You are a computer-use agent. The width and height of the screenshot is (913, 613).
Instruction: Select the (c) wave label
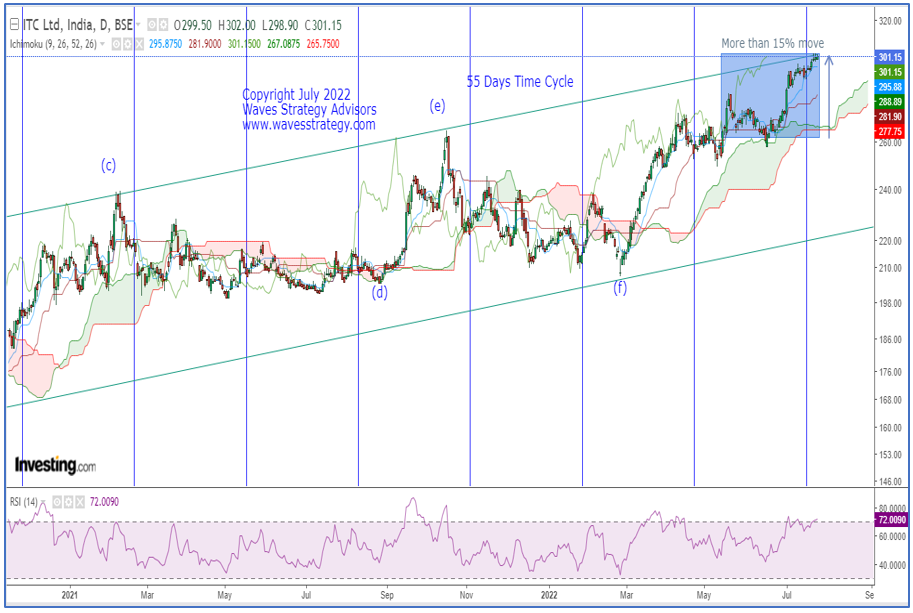click(108, 165)
